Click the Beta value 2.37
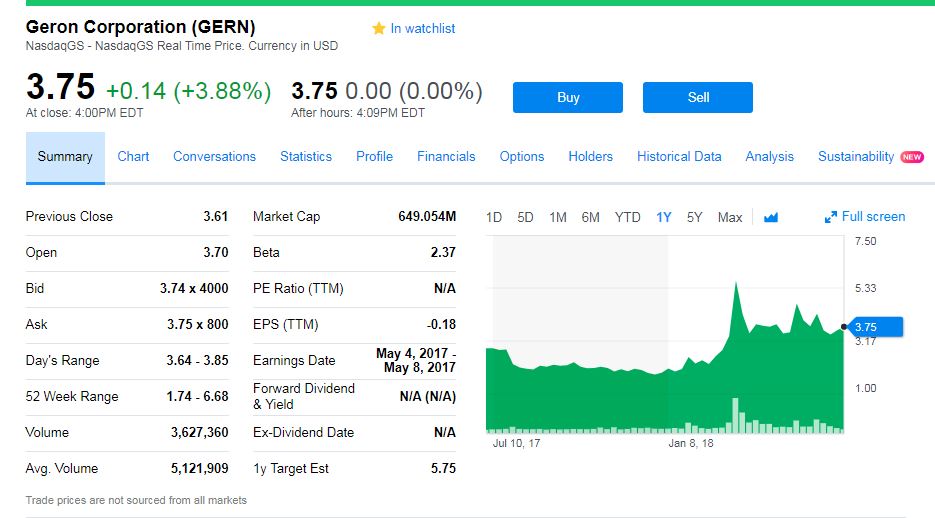This screenshot has height=518, width=935. (443, 252)
